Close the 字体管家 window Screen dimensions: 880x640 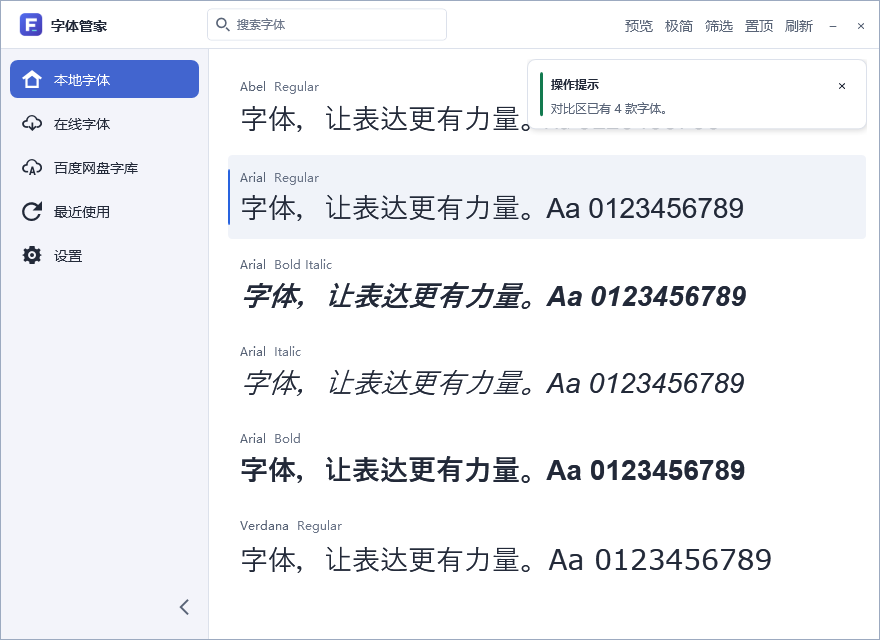tap(861, 26)
